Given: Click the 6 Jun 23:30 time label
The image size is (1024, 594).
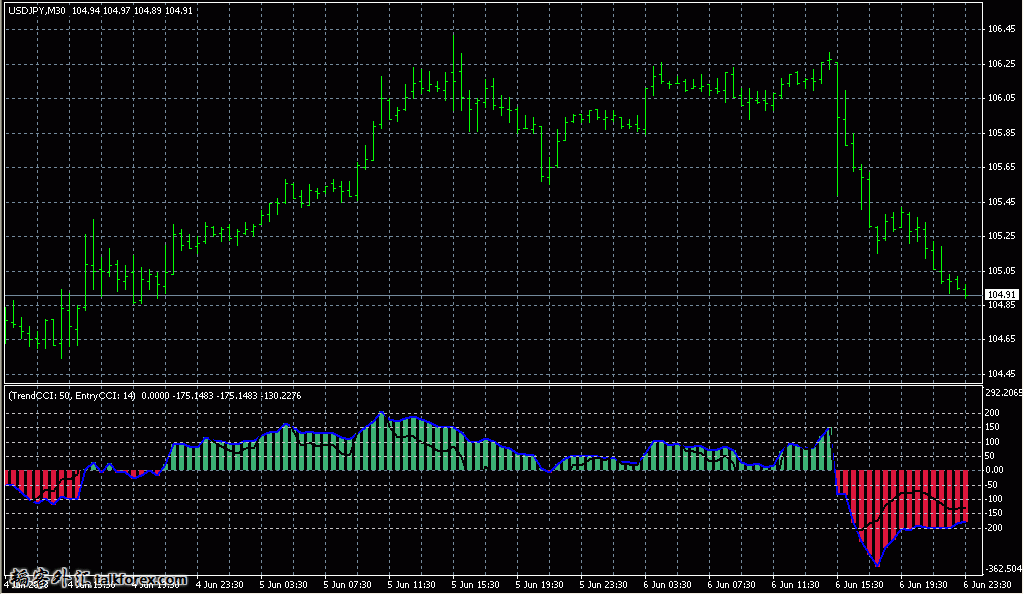Looking at the screenshot, I should [987, 585].
